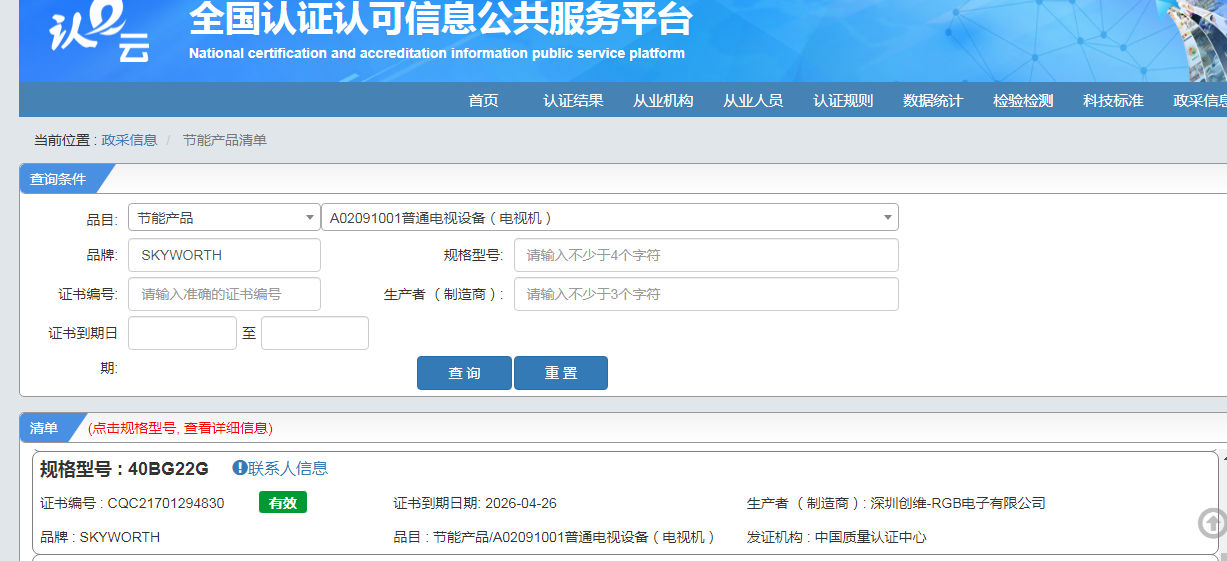Open the 认证结果 navigation menu
This screenshot has height=561, width=1227.
tap(573, 100)
